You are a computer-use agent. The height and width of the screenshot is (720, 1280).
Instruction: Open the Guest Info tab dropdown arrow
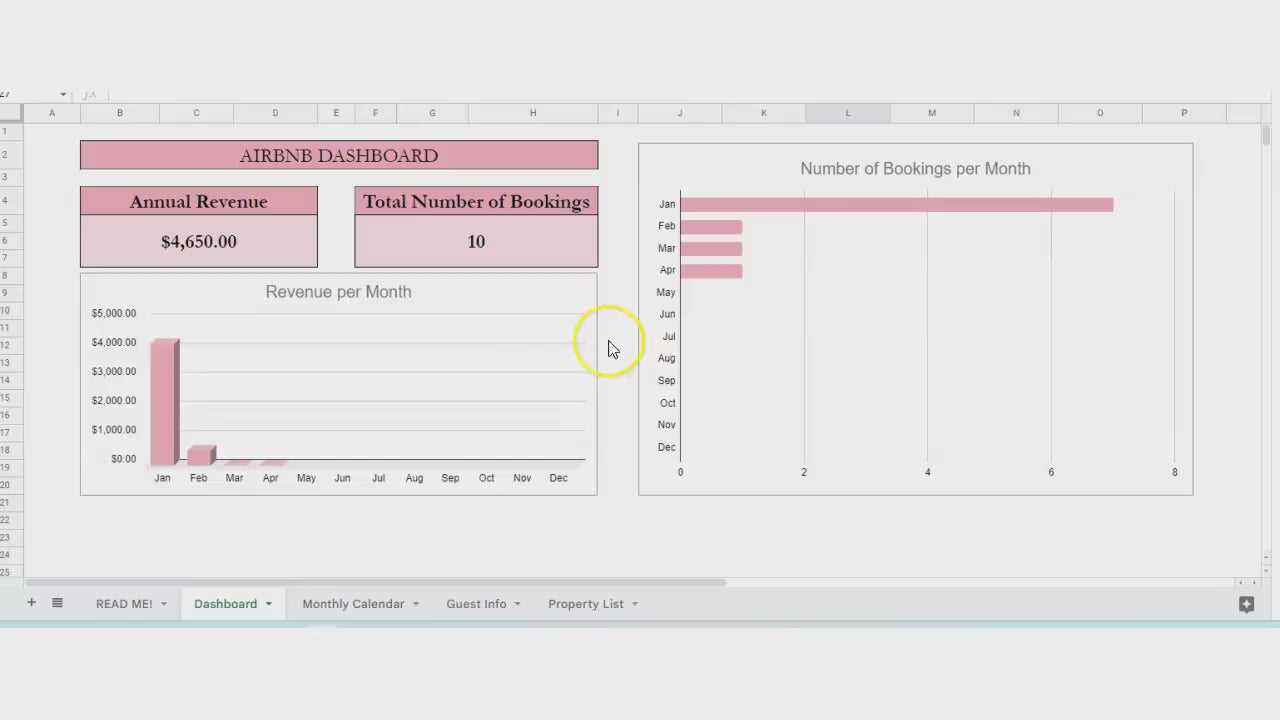tap(517, 604)
